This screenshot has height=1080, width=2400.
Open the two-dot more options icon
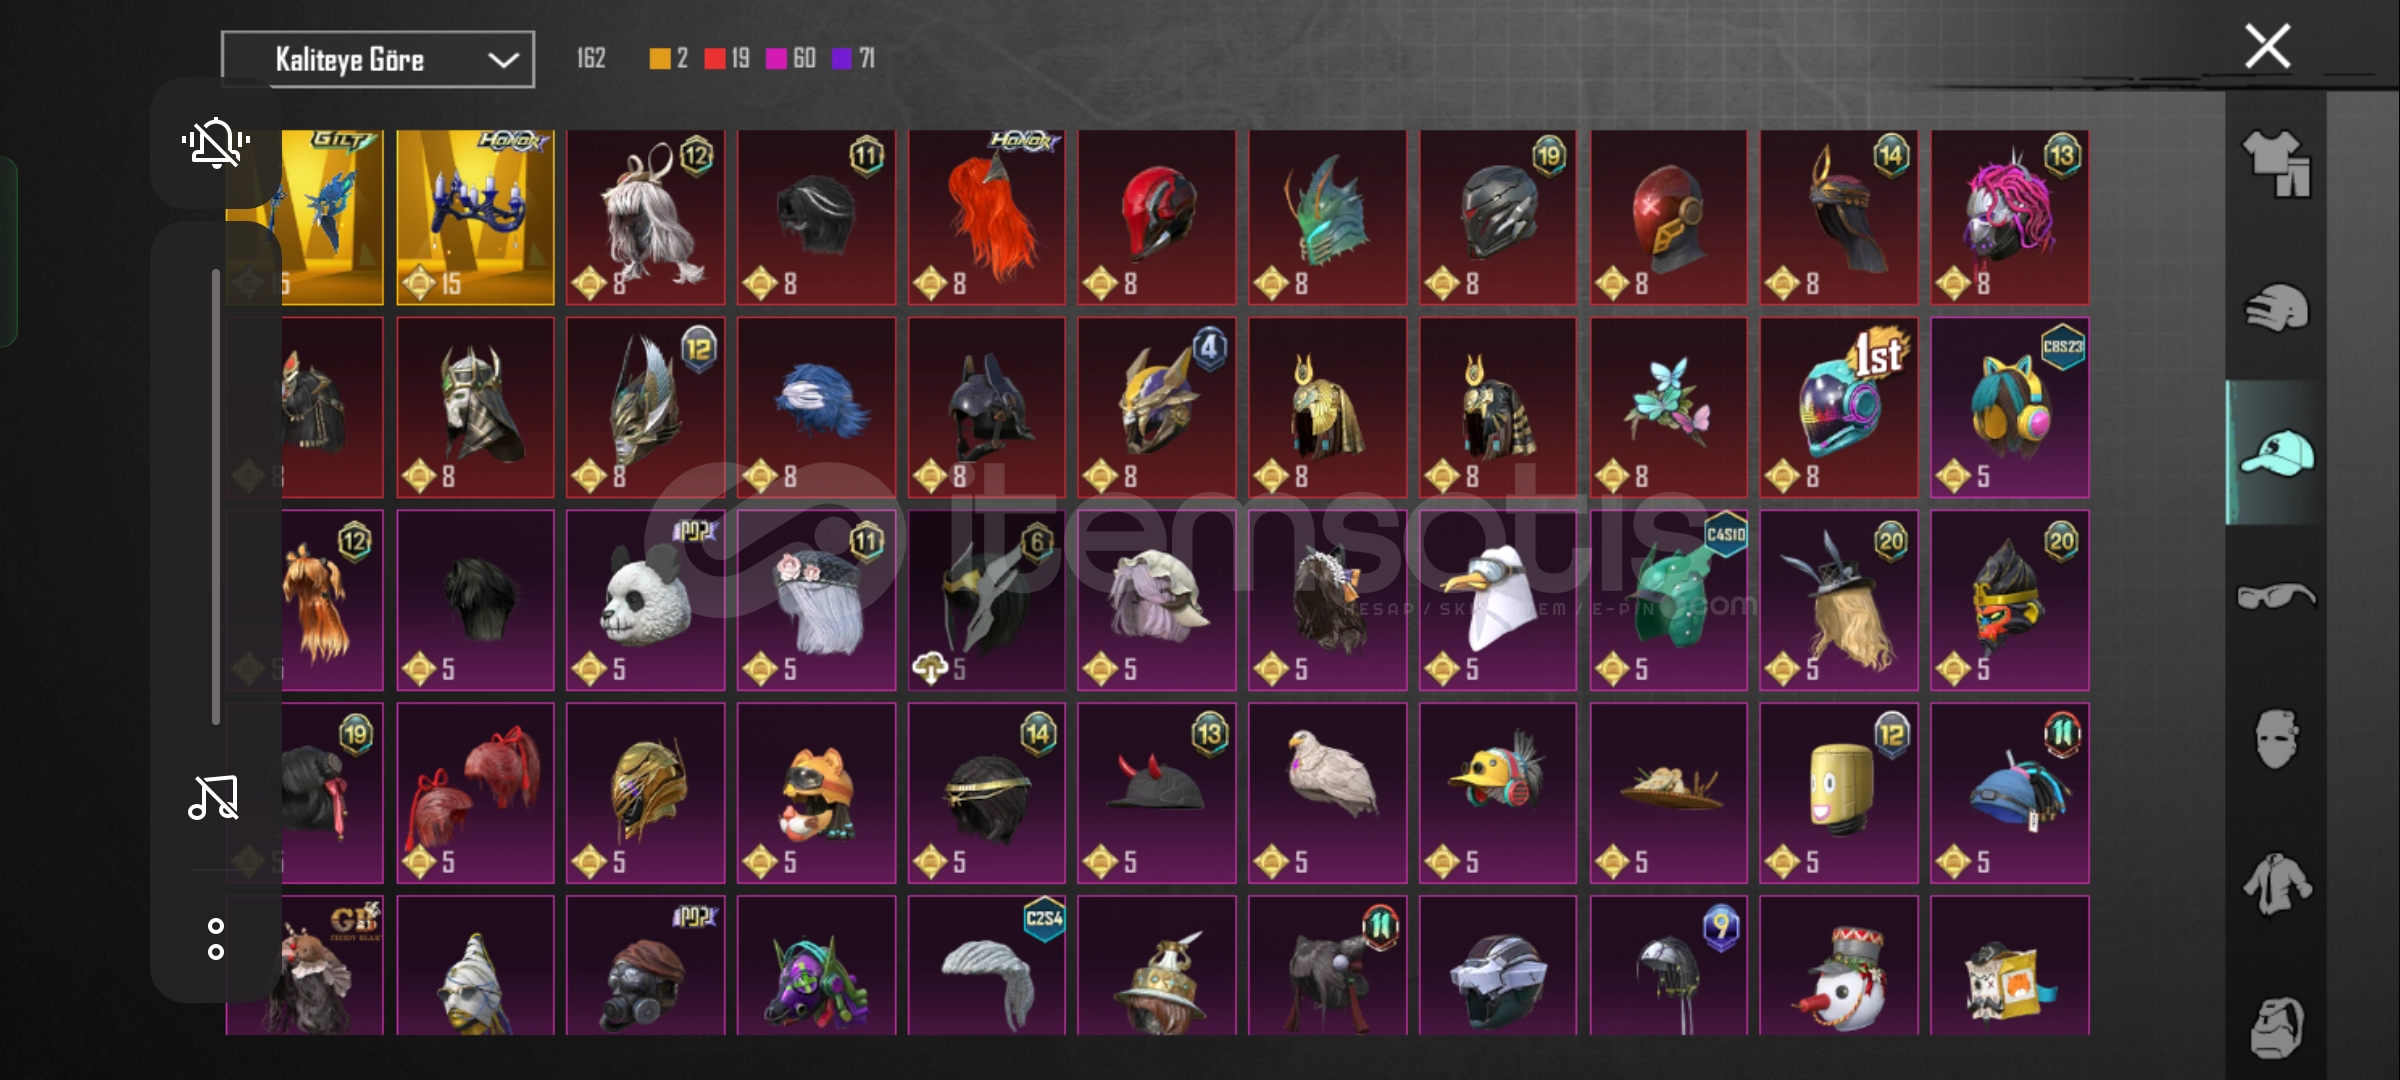tap(216, 939)
